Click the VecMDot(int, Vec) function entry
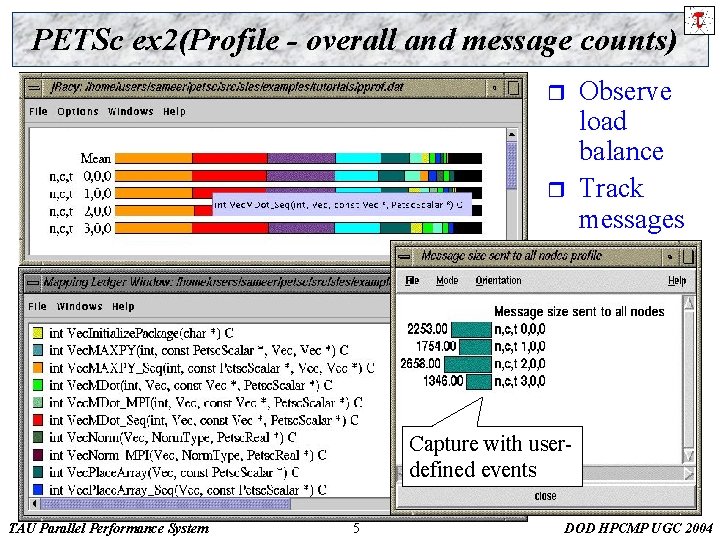This screenshot has width=720, height=540. (191, 385)
